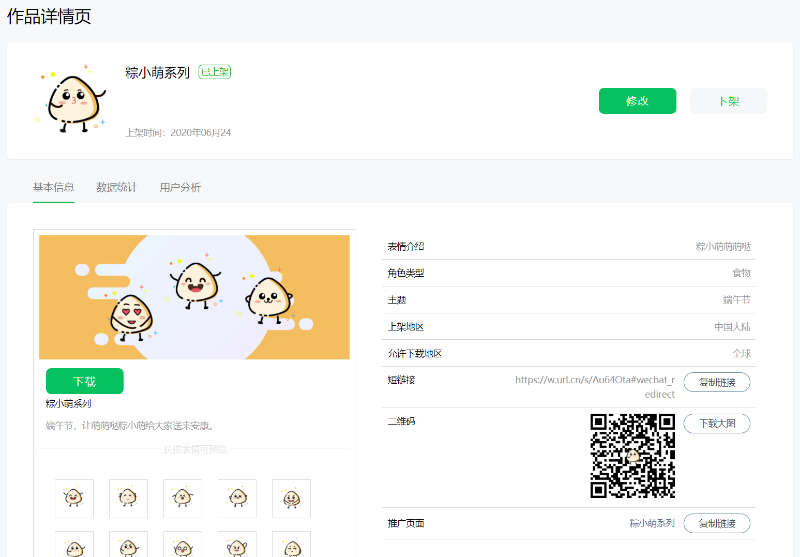The image size is (800, 557).
Task: Click the green 修改 button
Action: pos(637,101)
